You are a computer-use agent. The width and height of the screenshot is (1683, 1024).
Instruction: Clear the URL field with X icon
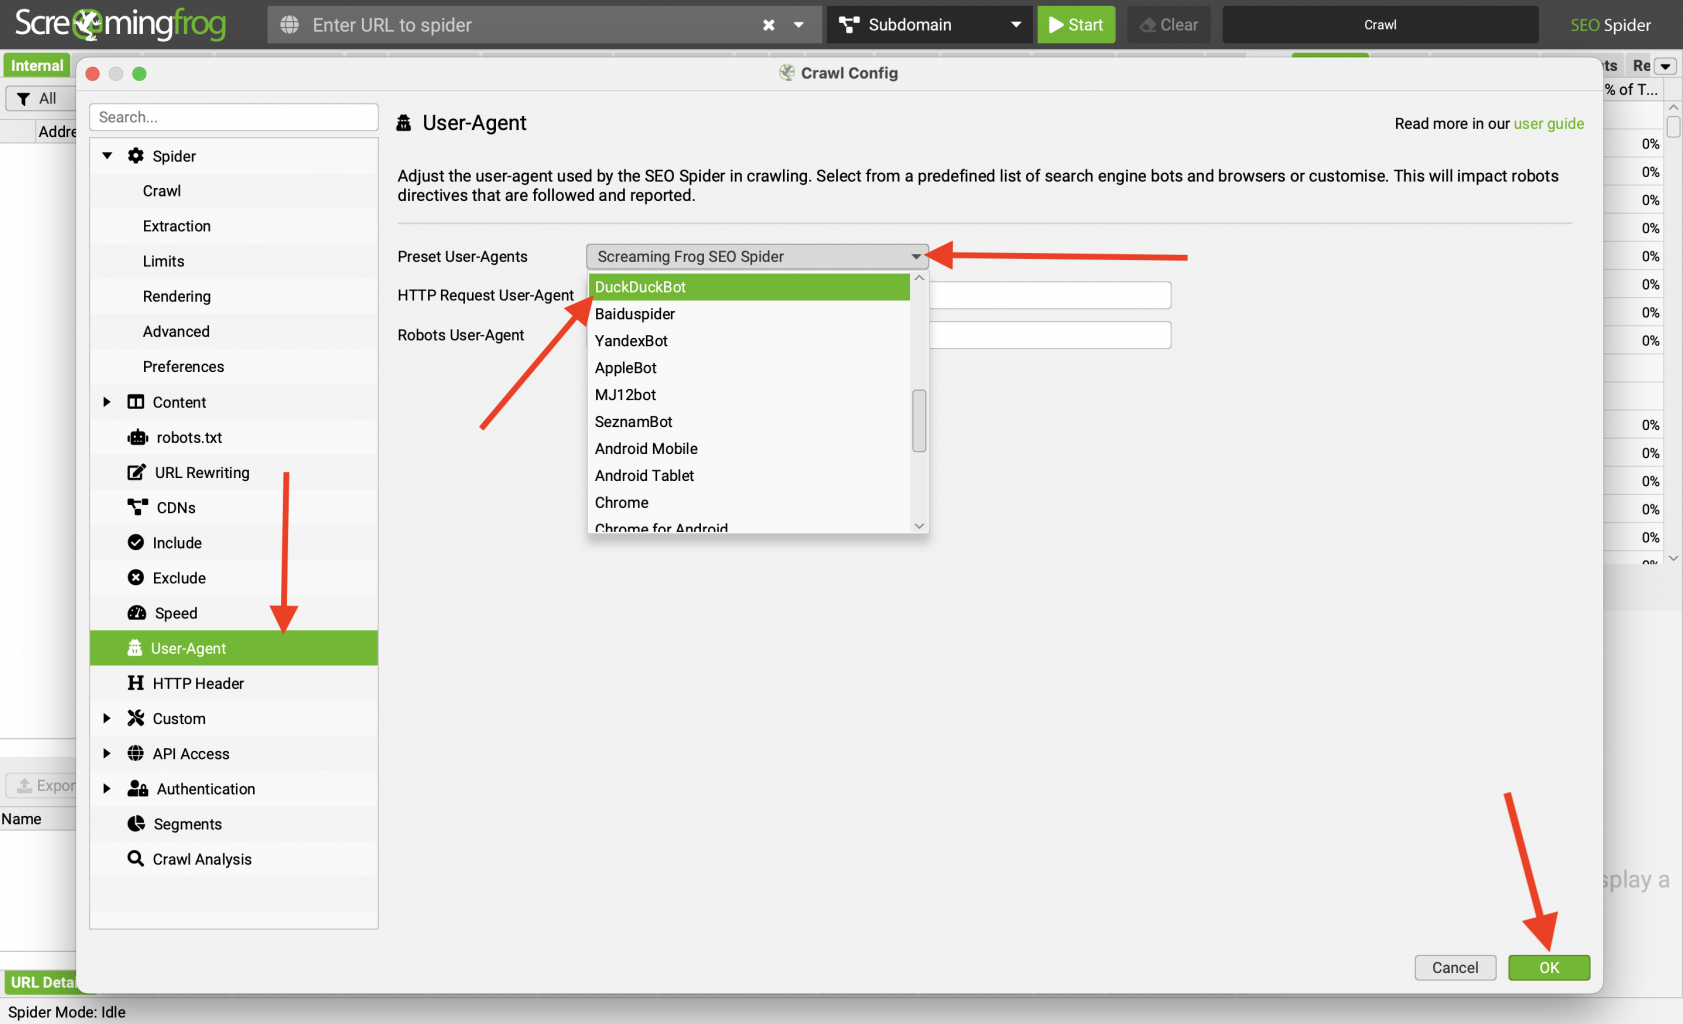click(768, 25)
